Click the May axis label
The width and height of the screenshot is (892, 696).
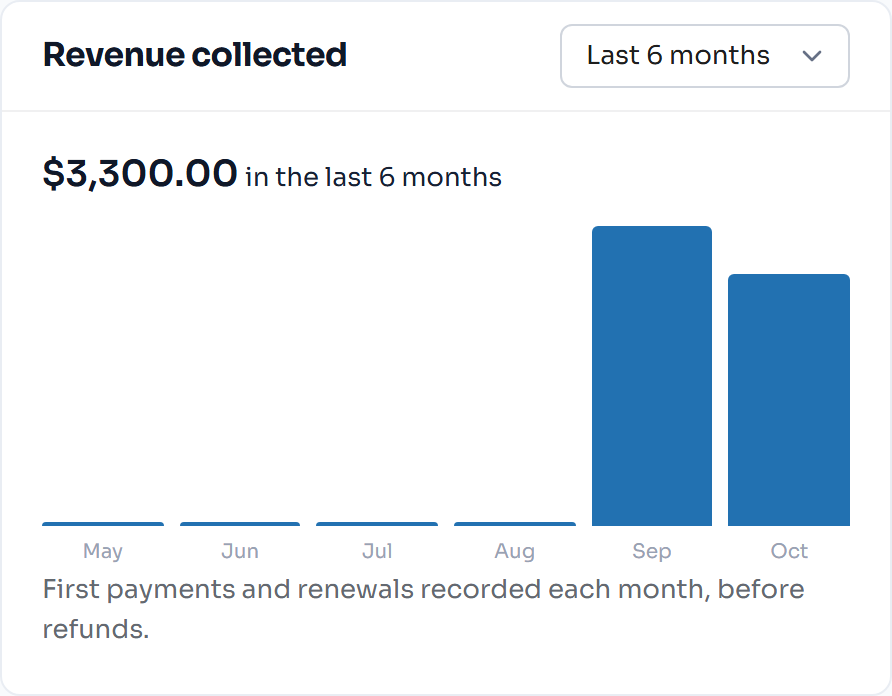pyautogui.click(x=103, y=551)
